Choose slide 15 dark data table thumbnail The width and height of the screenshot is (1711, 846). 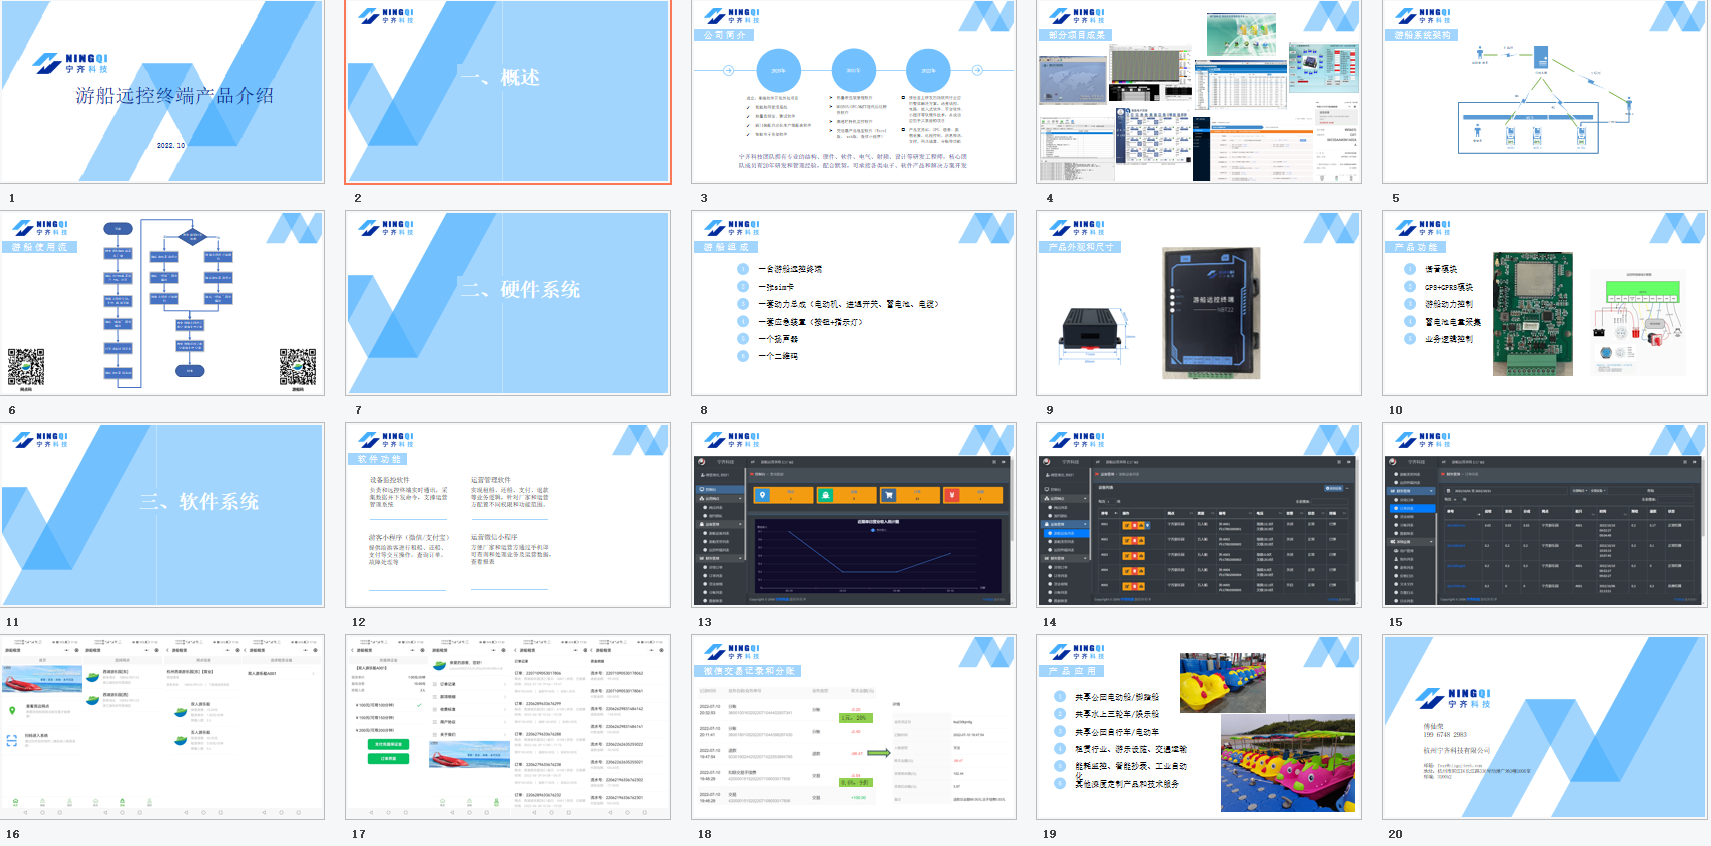[x=1545, y=515]
